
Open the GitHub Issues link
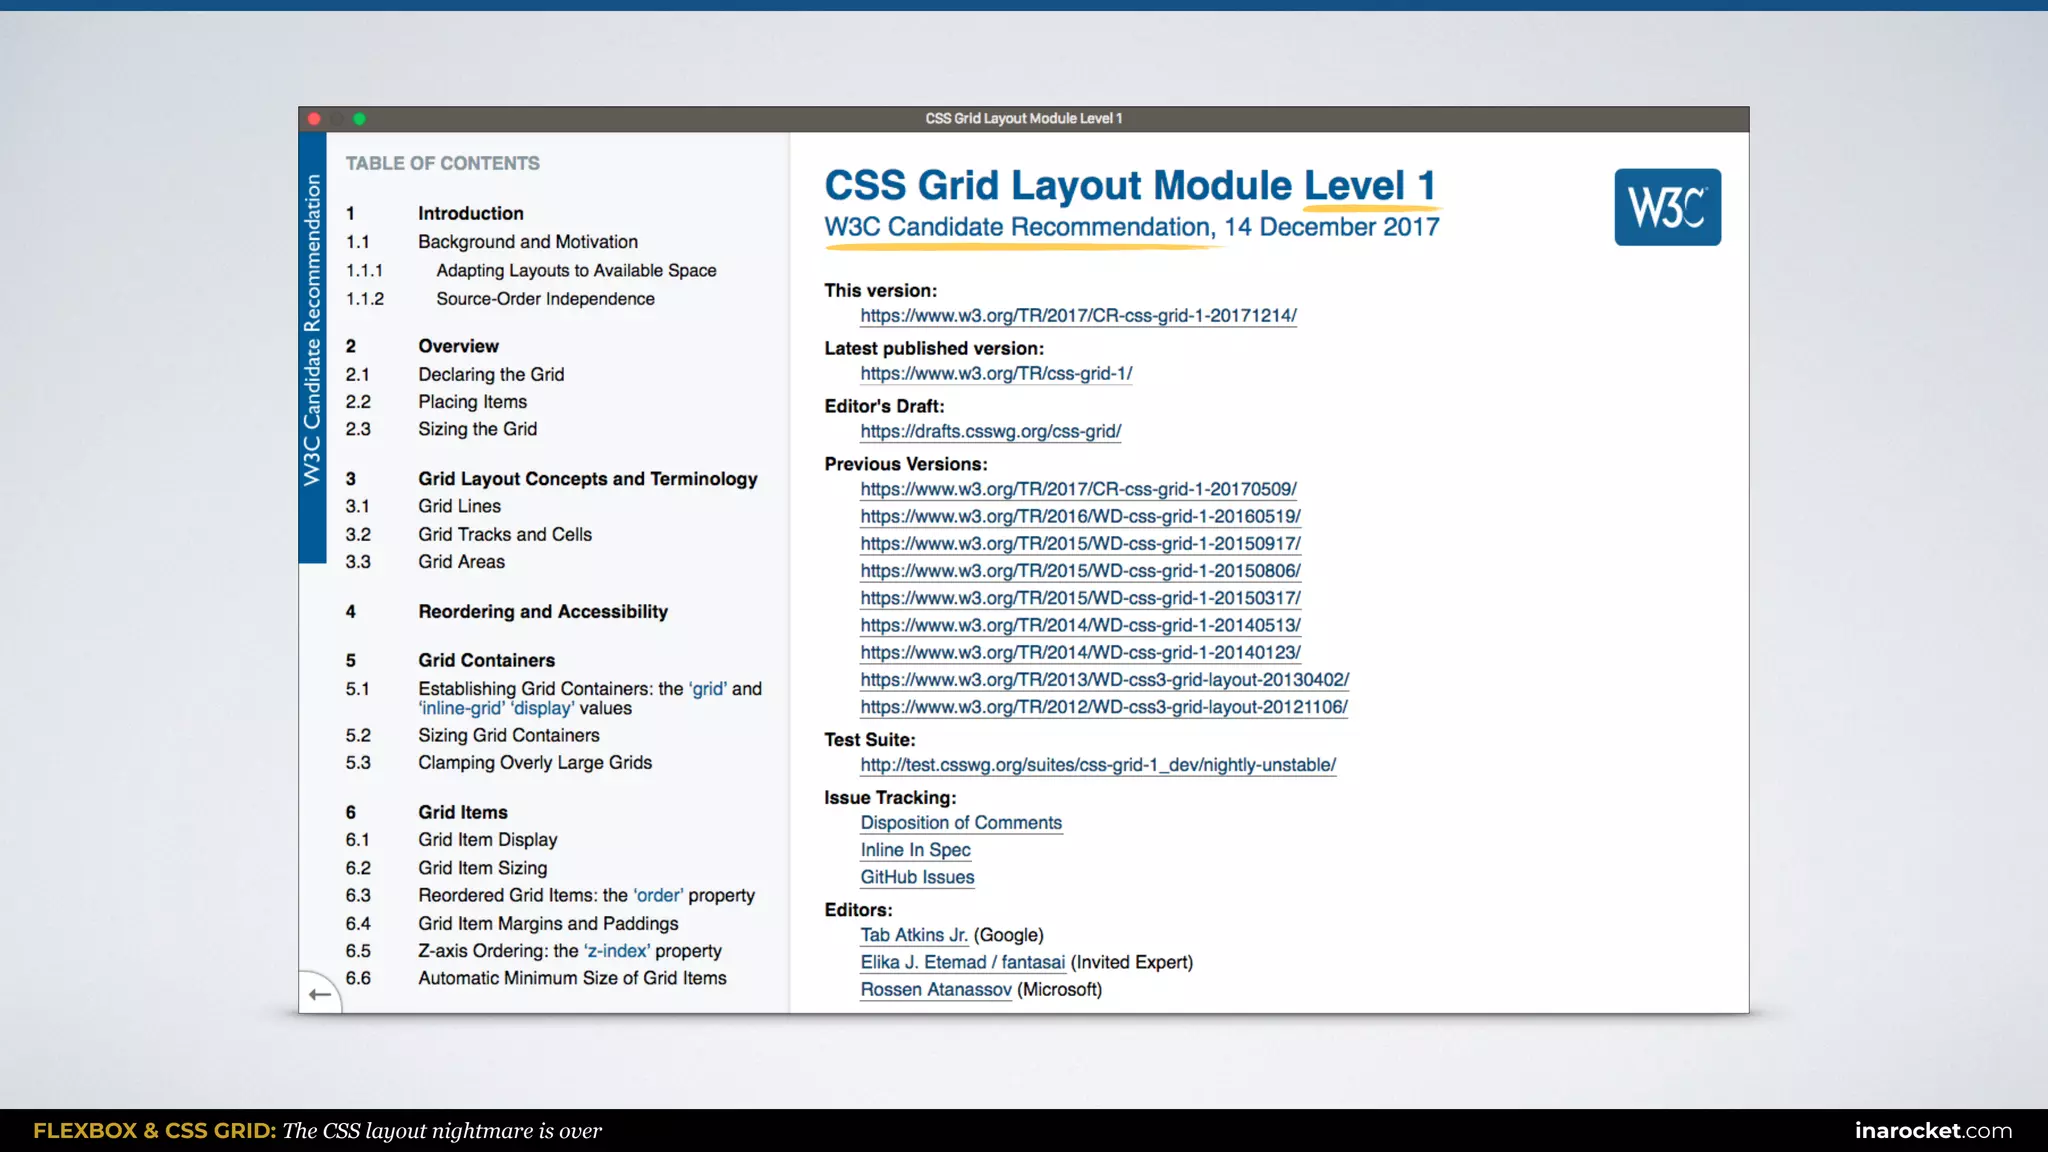[x=917, y=878]
